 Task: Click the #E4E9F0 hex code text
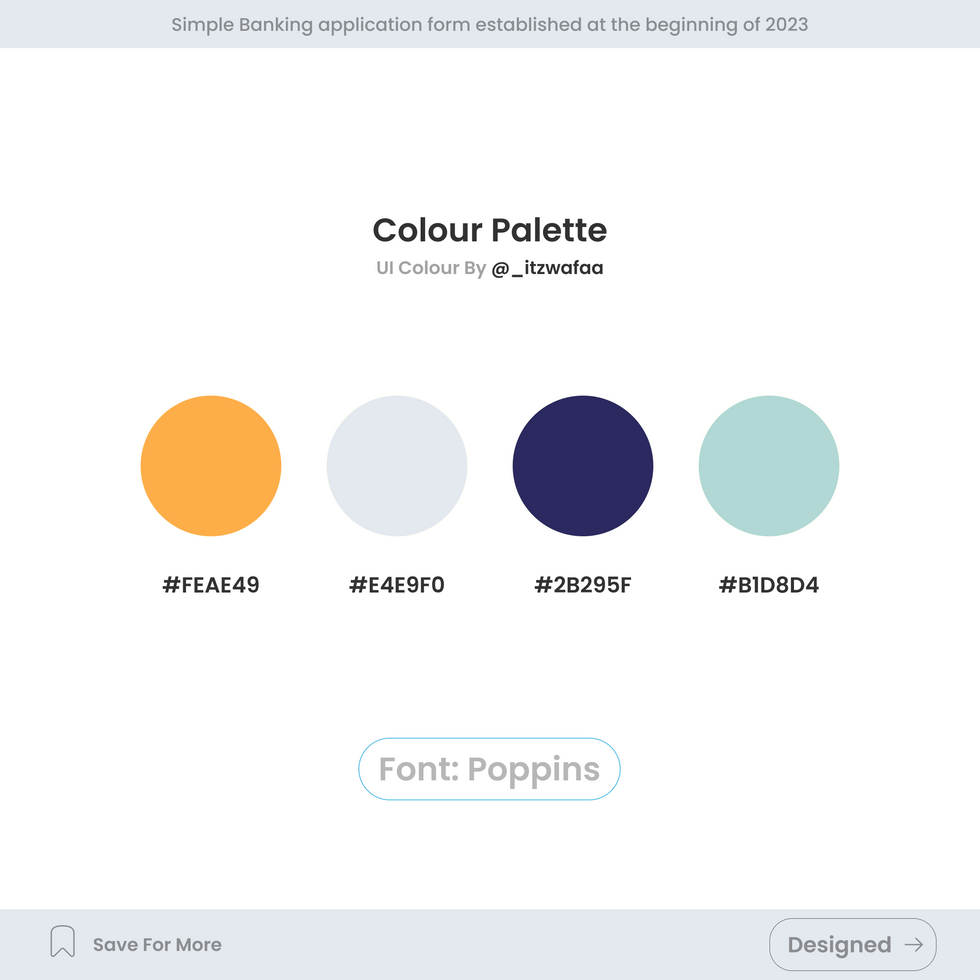[x=397, y=585]
